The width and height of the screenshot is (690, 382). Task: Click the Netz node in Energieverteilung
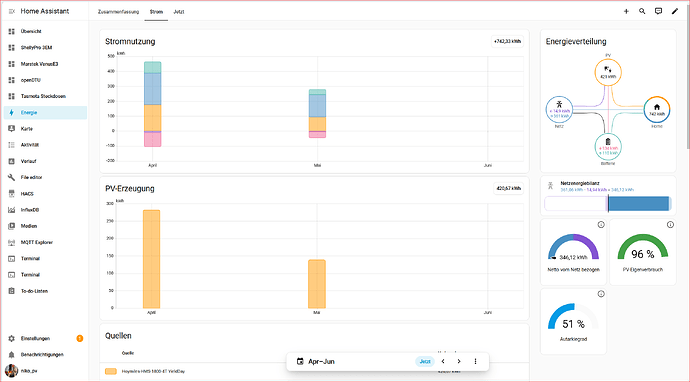[x=559, y=110]
